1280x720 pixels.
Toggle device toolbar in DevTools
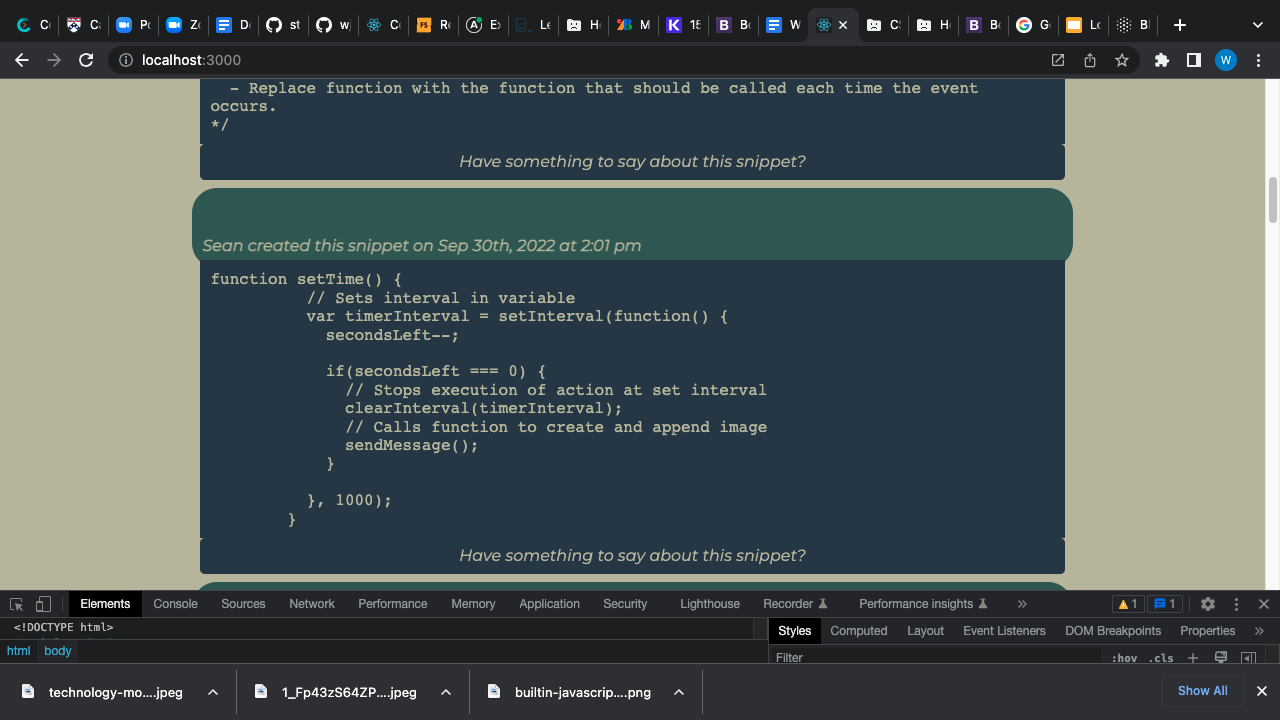coord(43,604)
